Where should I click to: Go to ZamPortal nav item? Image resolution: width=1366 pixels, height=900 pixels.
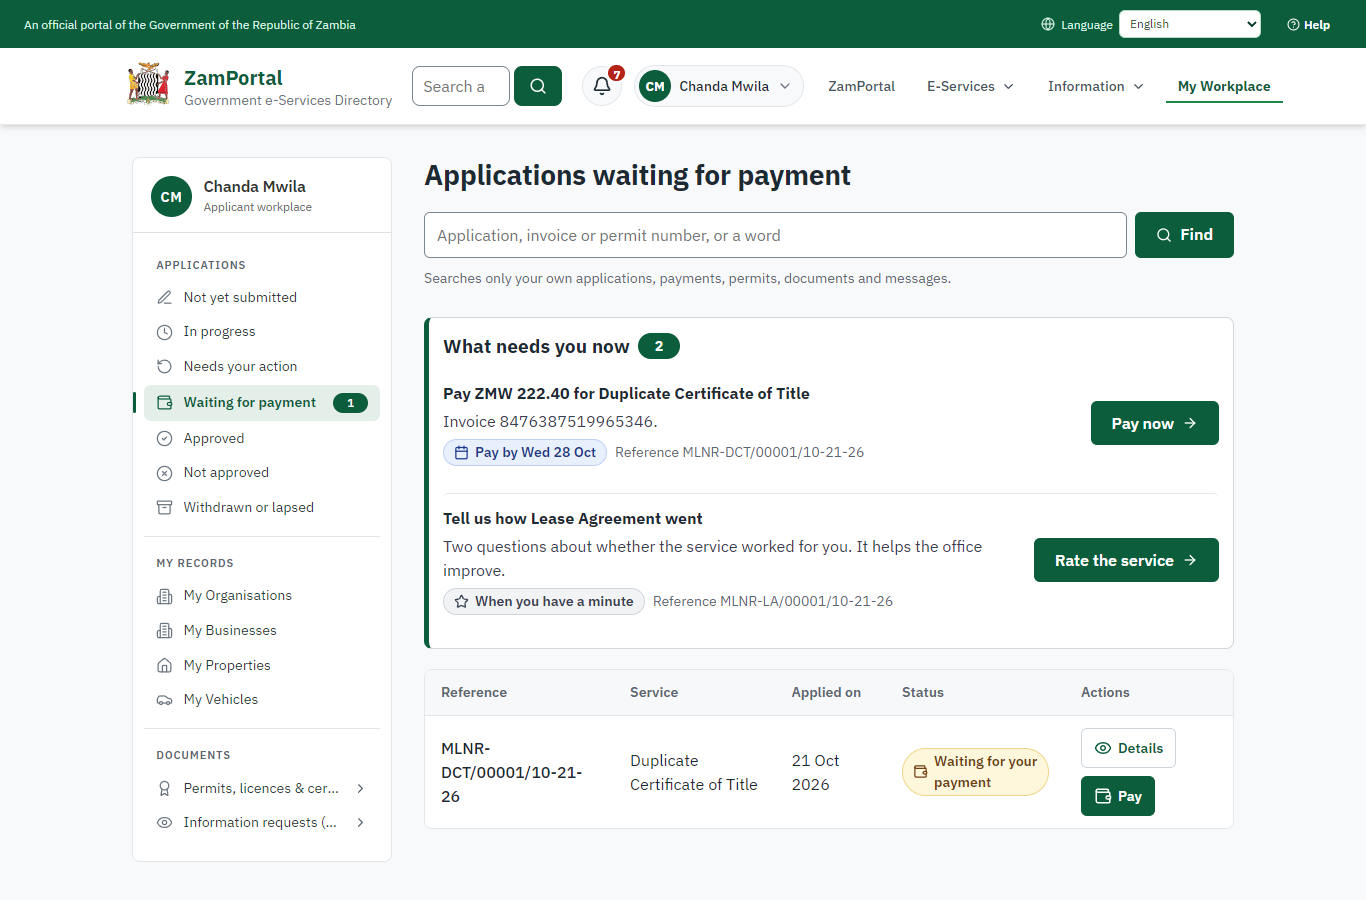point(861,86)
